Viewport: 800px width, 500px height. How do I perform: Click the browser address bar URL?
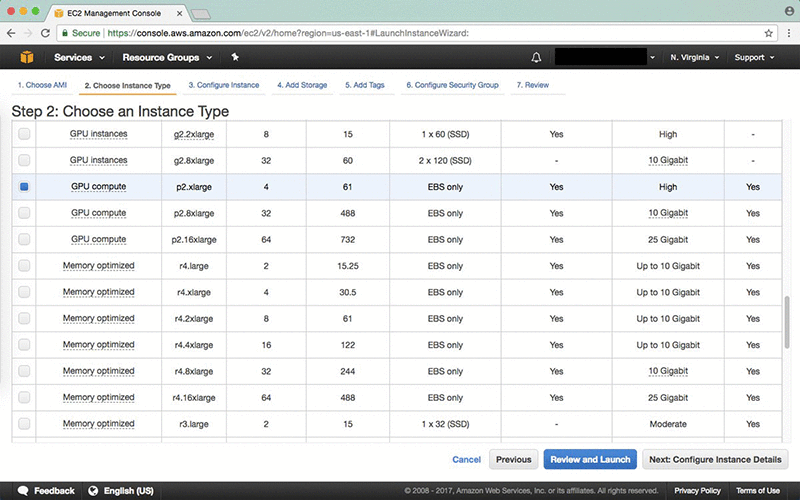[288, 33]
